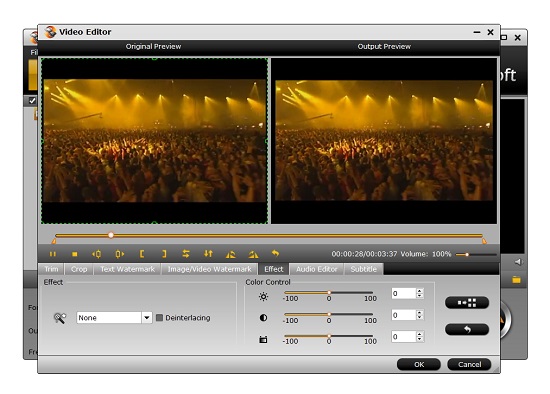Decrease the saturation value with the down stepper

point(420,339)
